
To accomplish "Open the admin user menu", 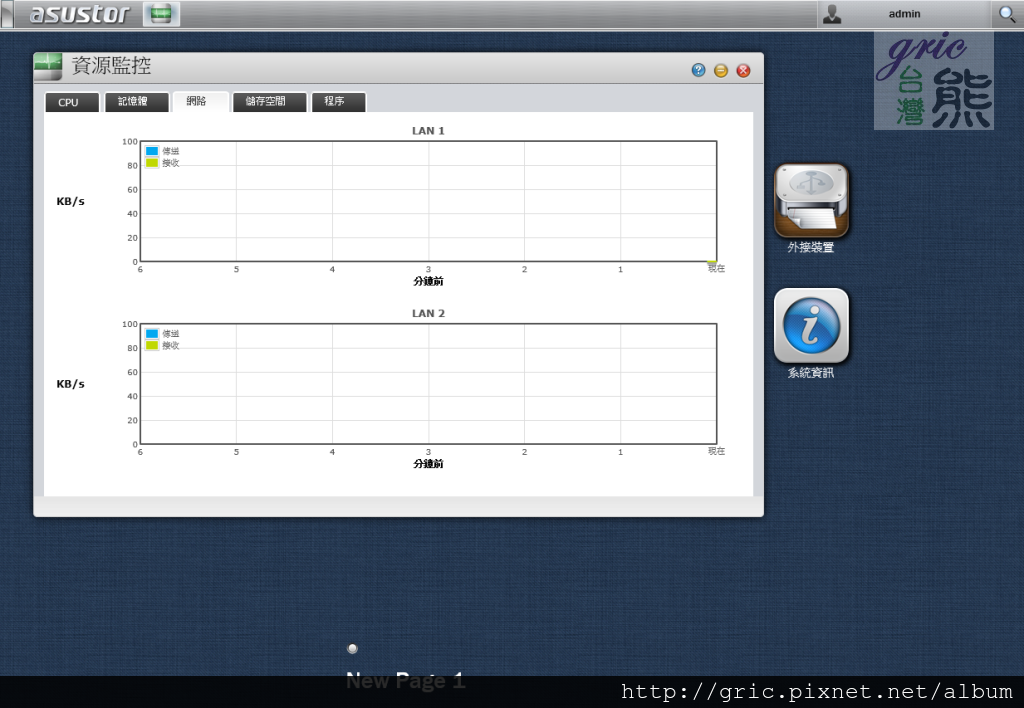I will tap(904, 14).
